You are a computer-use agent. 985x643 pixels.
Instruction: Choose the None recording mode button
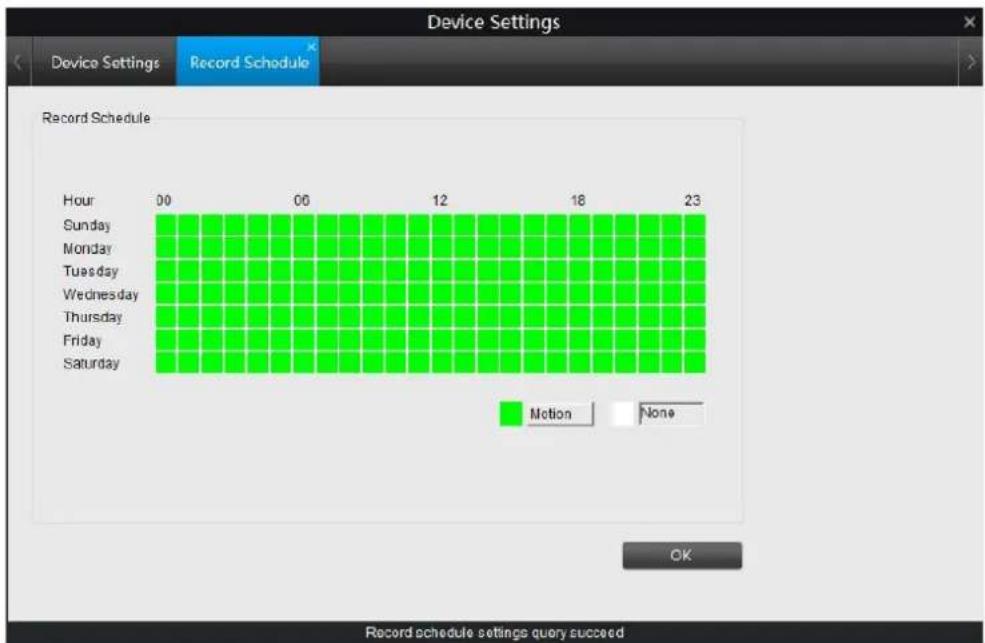coord(671,413)
